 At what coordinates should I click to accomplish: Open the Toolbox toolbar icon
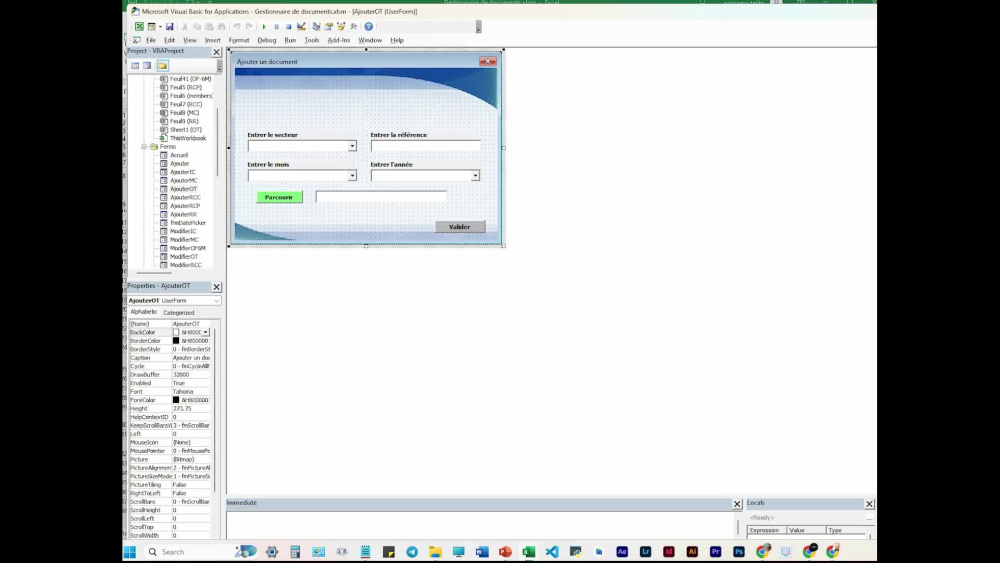coord(353,26)
